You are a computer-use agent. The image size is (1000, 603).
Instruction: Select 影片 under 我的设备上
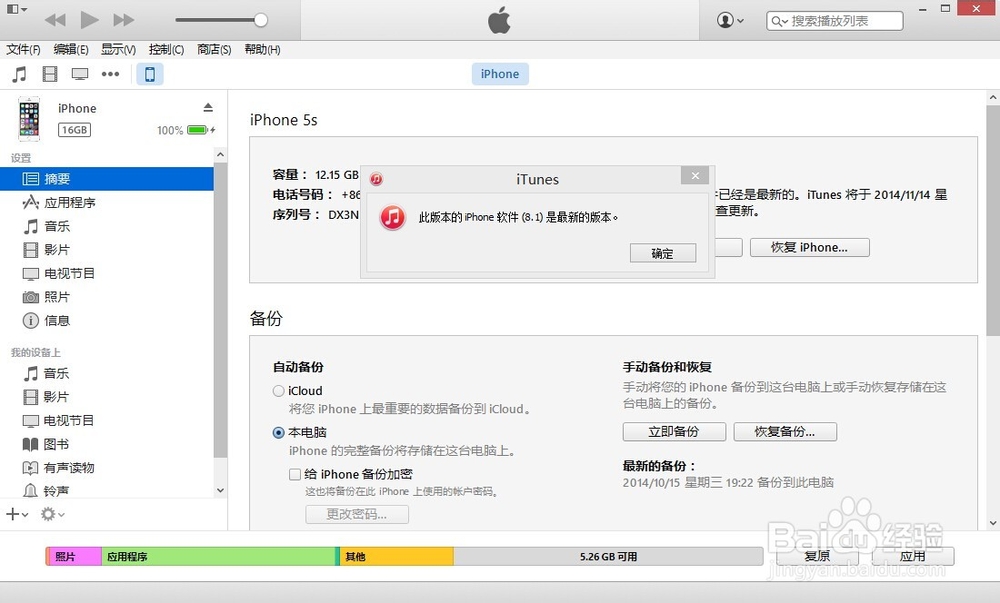click(107, 397)
